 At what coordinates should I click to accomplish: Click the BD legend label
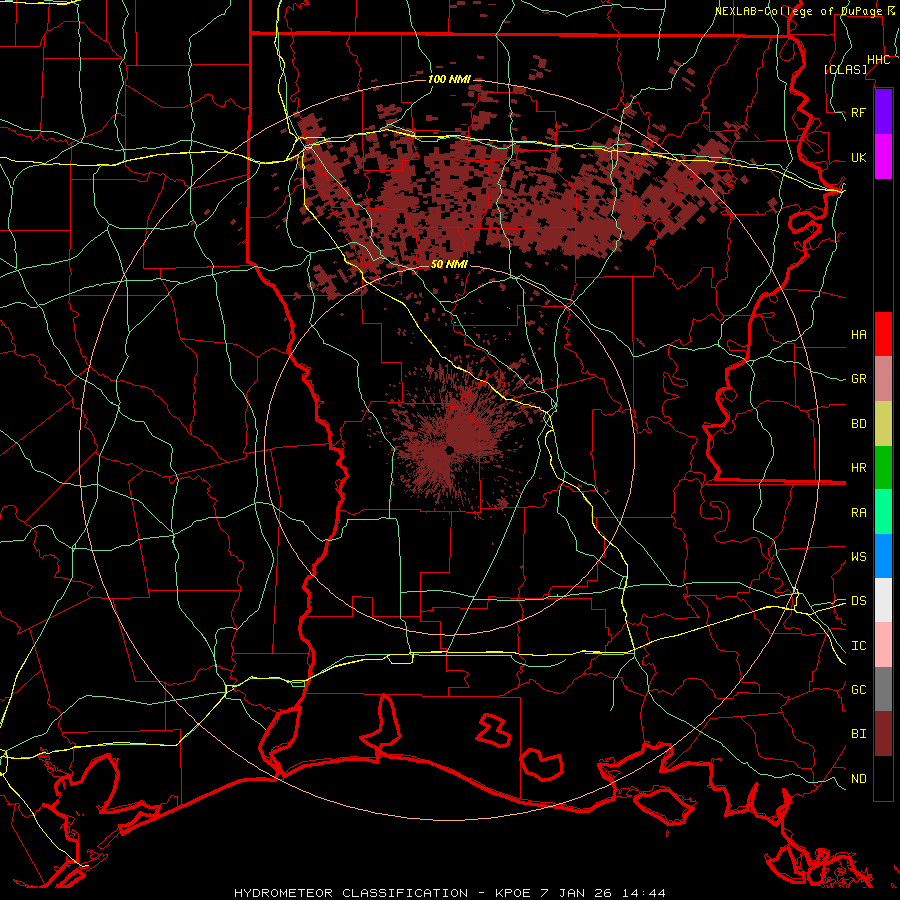coord(859,424)
